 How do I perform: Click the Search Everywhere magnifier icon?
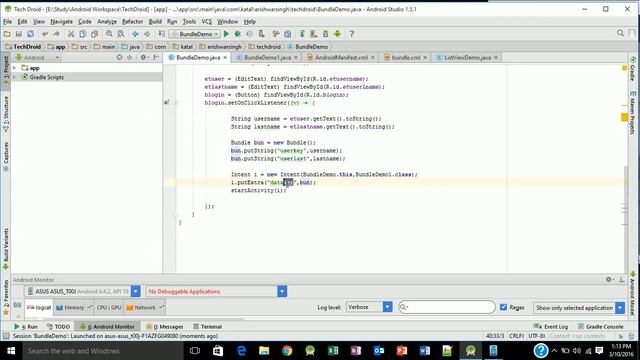coord(620,33)
